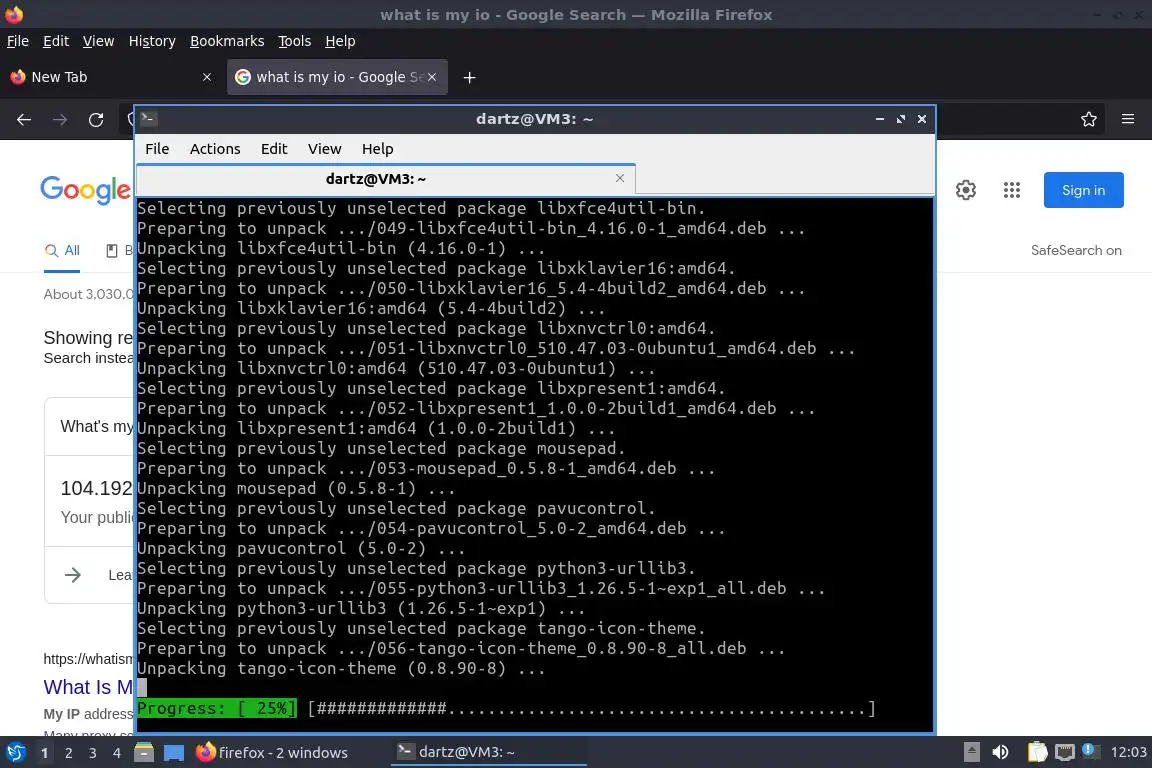This screenshot has width=1152, height=768.
Task: Open Firefox File menu
Action: 18,41
